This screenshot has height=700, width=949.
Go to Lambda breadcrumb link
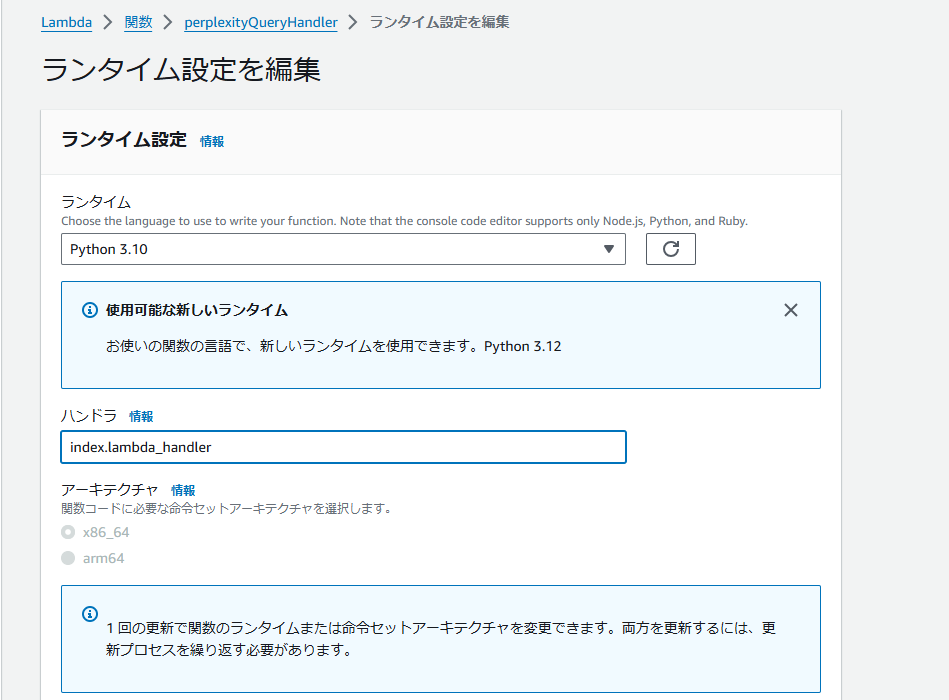(x=67, y=22)
